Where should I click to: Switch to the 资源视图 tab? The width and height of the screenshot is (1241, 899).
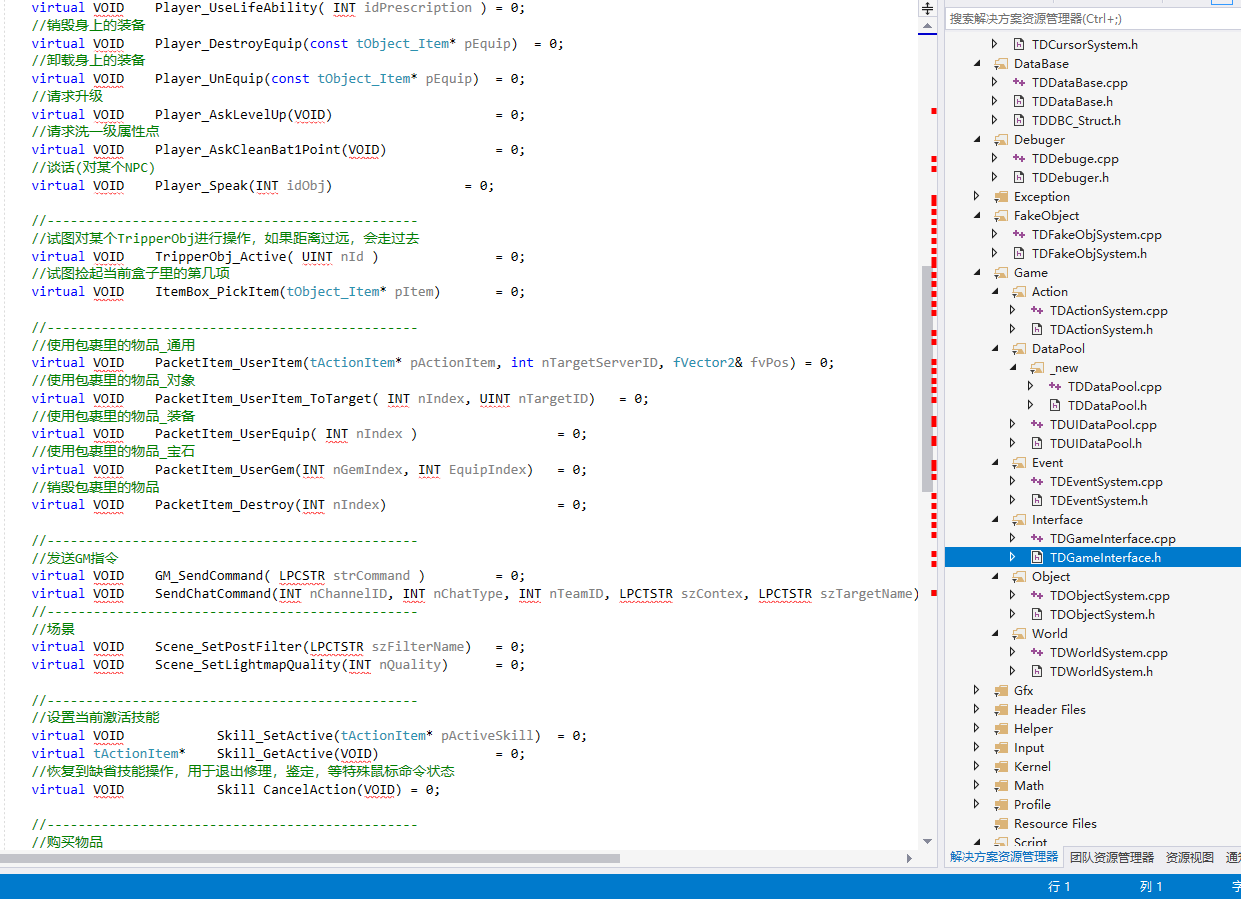pyautogui.click(x=1189, y=858)
